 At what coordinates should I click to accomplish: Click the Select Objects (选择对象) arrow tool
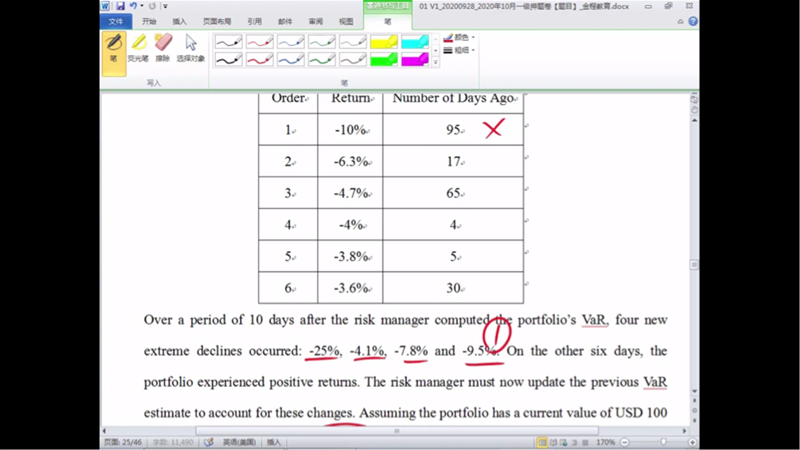coord(190,47)
